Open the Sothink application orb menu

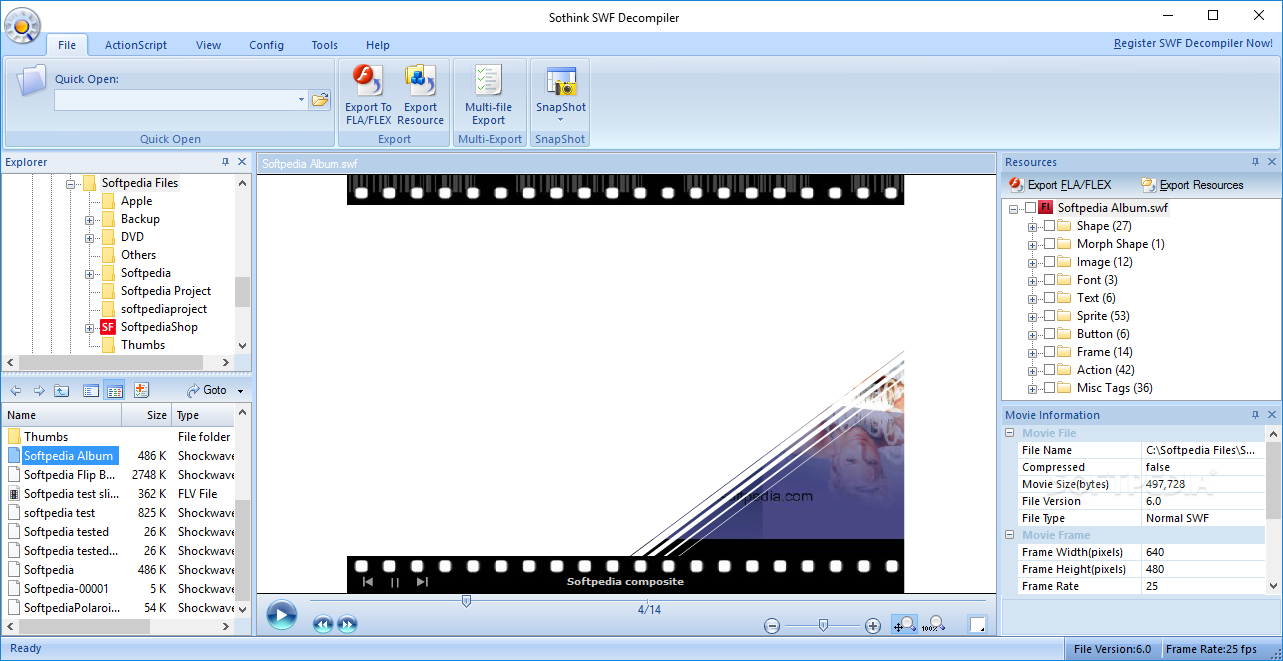[x=22, y=26]
